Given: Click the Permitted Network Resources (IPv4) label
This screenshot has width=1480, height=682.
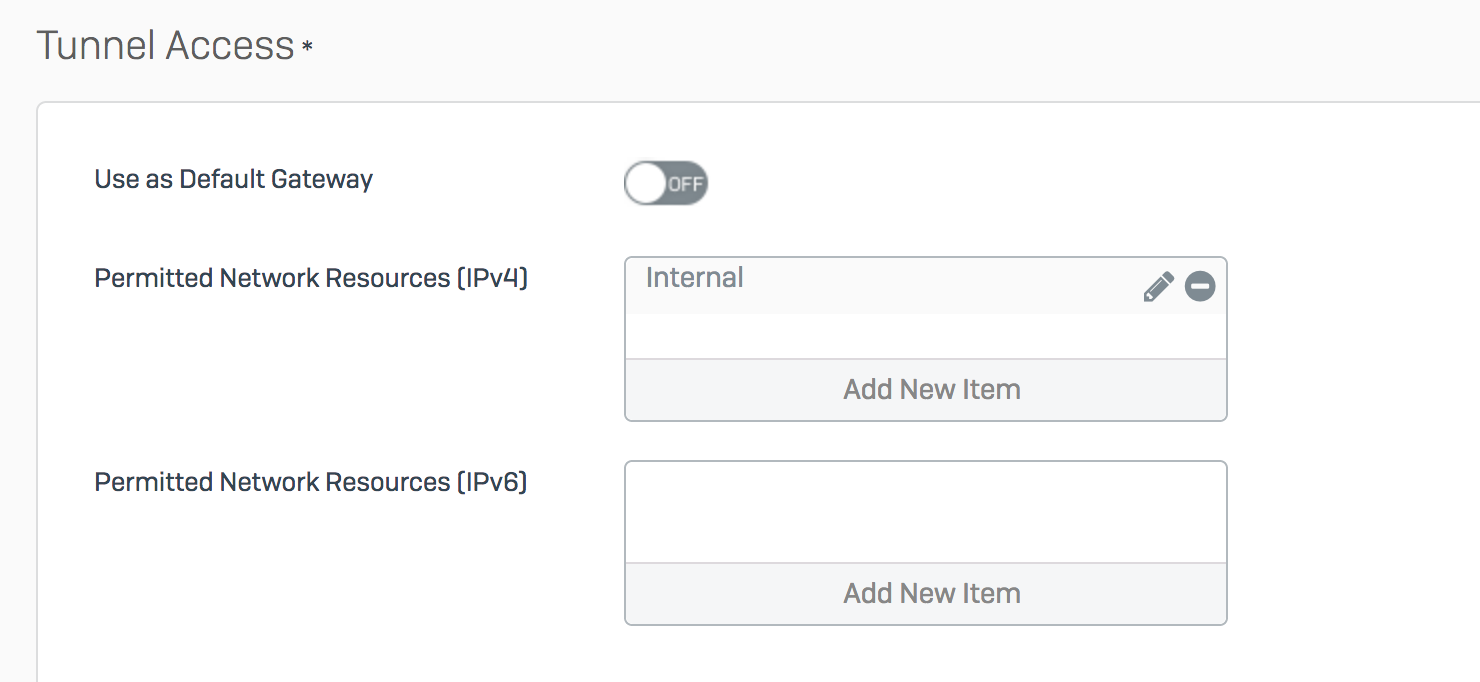Looking at the screenshot, I should click(x=311, y=278).
